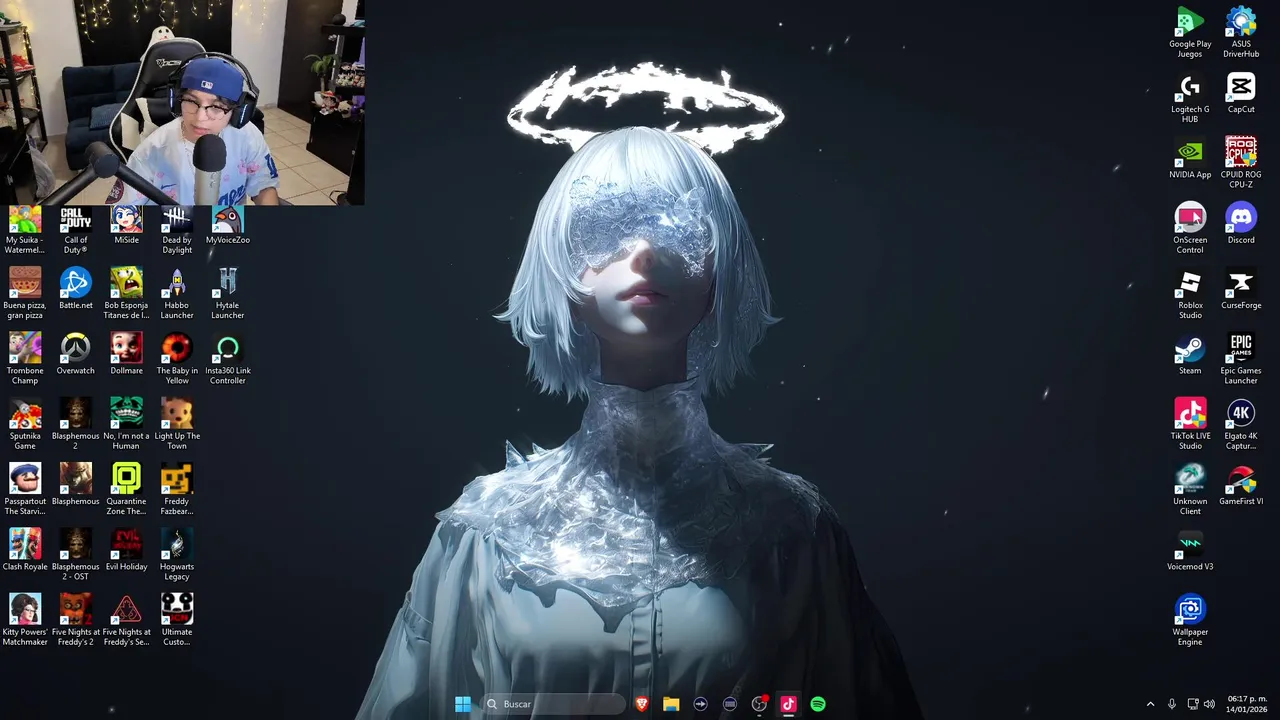Image resolution: width=1280 pixels, height=720 pixels.
Task: Switch to TikTok LIVE Studio taskbar app
Action: pyautogui.click(x=788, y=704)
